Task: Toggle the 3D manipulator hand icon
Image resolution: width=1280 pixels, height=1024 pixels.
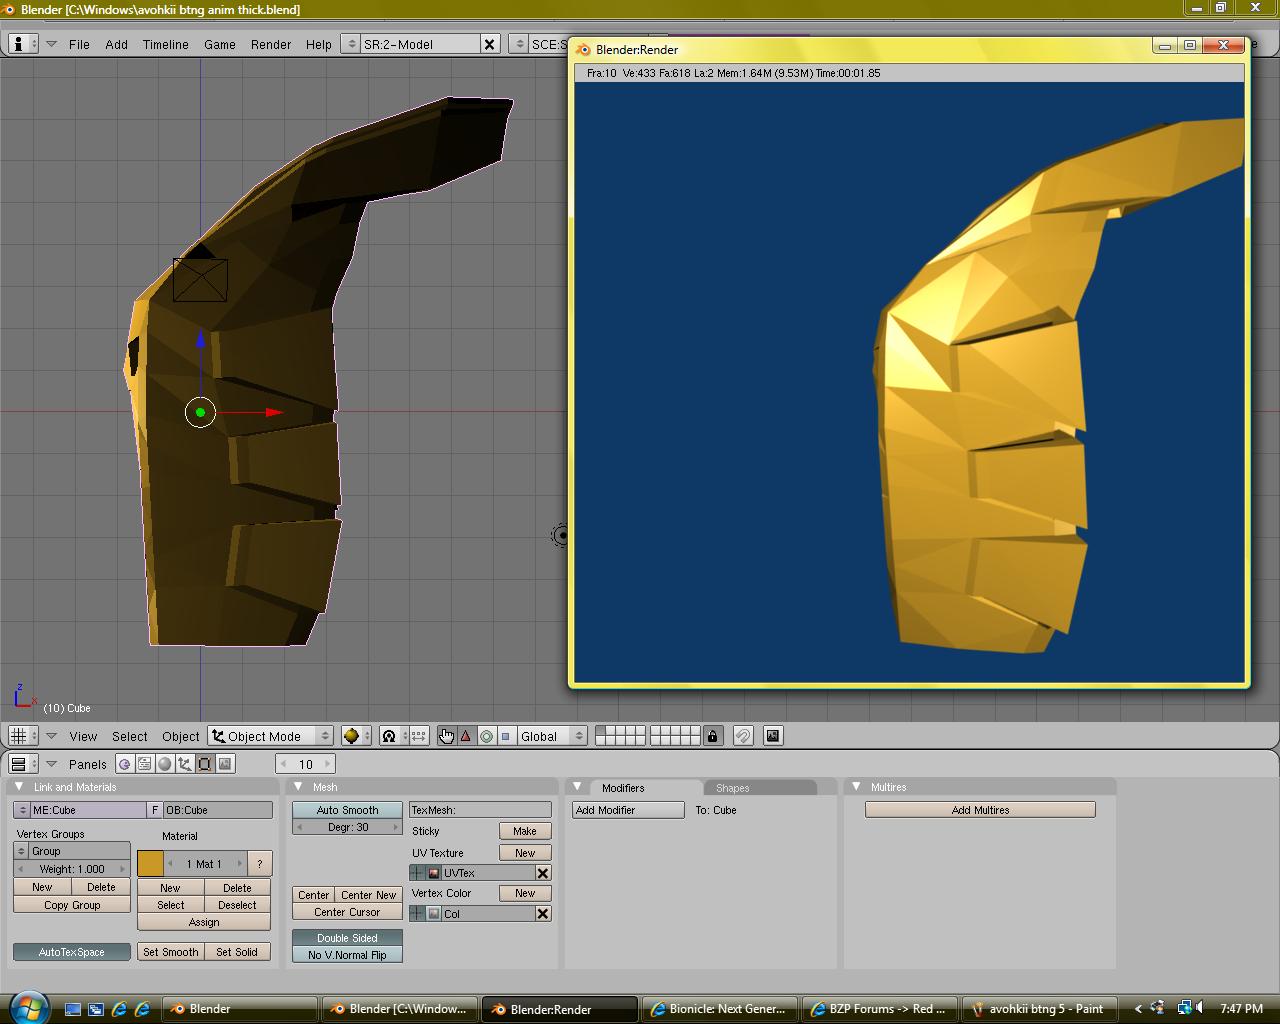Action: pyautogui.click(x=446, y=736)
